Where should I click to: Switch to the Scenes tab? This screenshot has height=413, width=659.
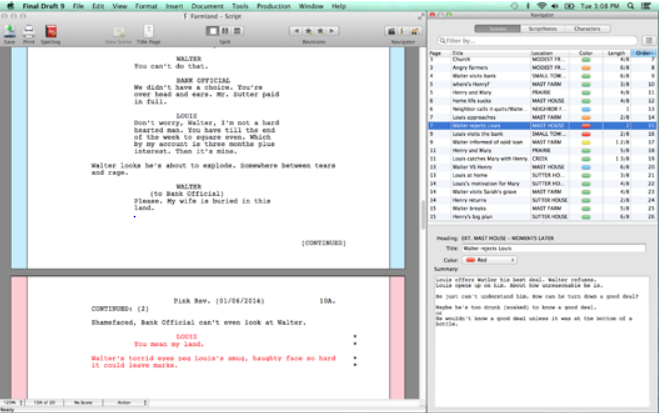(498, 29)
